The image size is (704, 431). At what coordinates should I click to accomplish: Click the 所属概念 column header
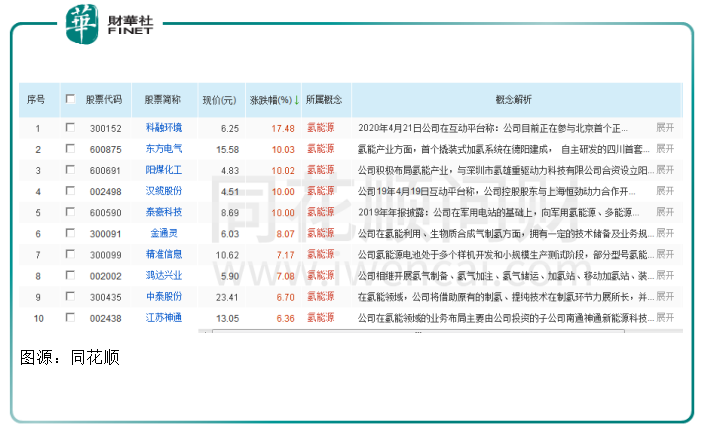(324, 100)
